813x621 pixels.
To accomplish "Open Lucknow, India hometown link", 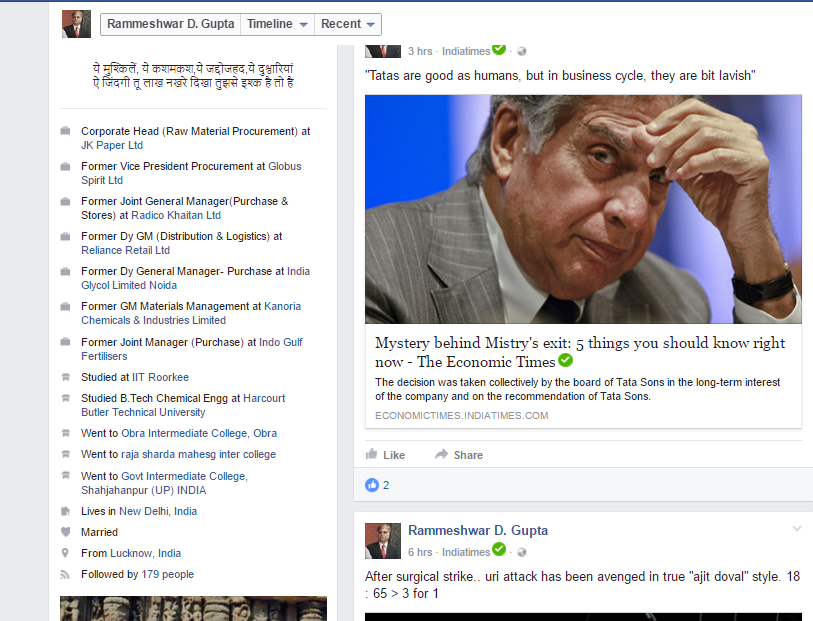I will tap(146, 553).
